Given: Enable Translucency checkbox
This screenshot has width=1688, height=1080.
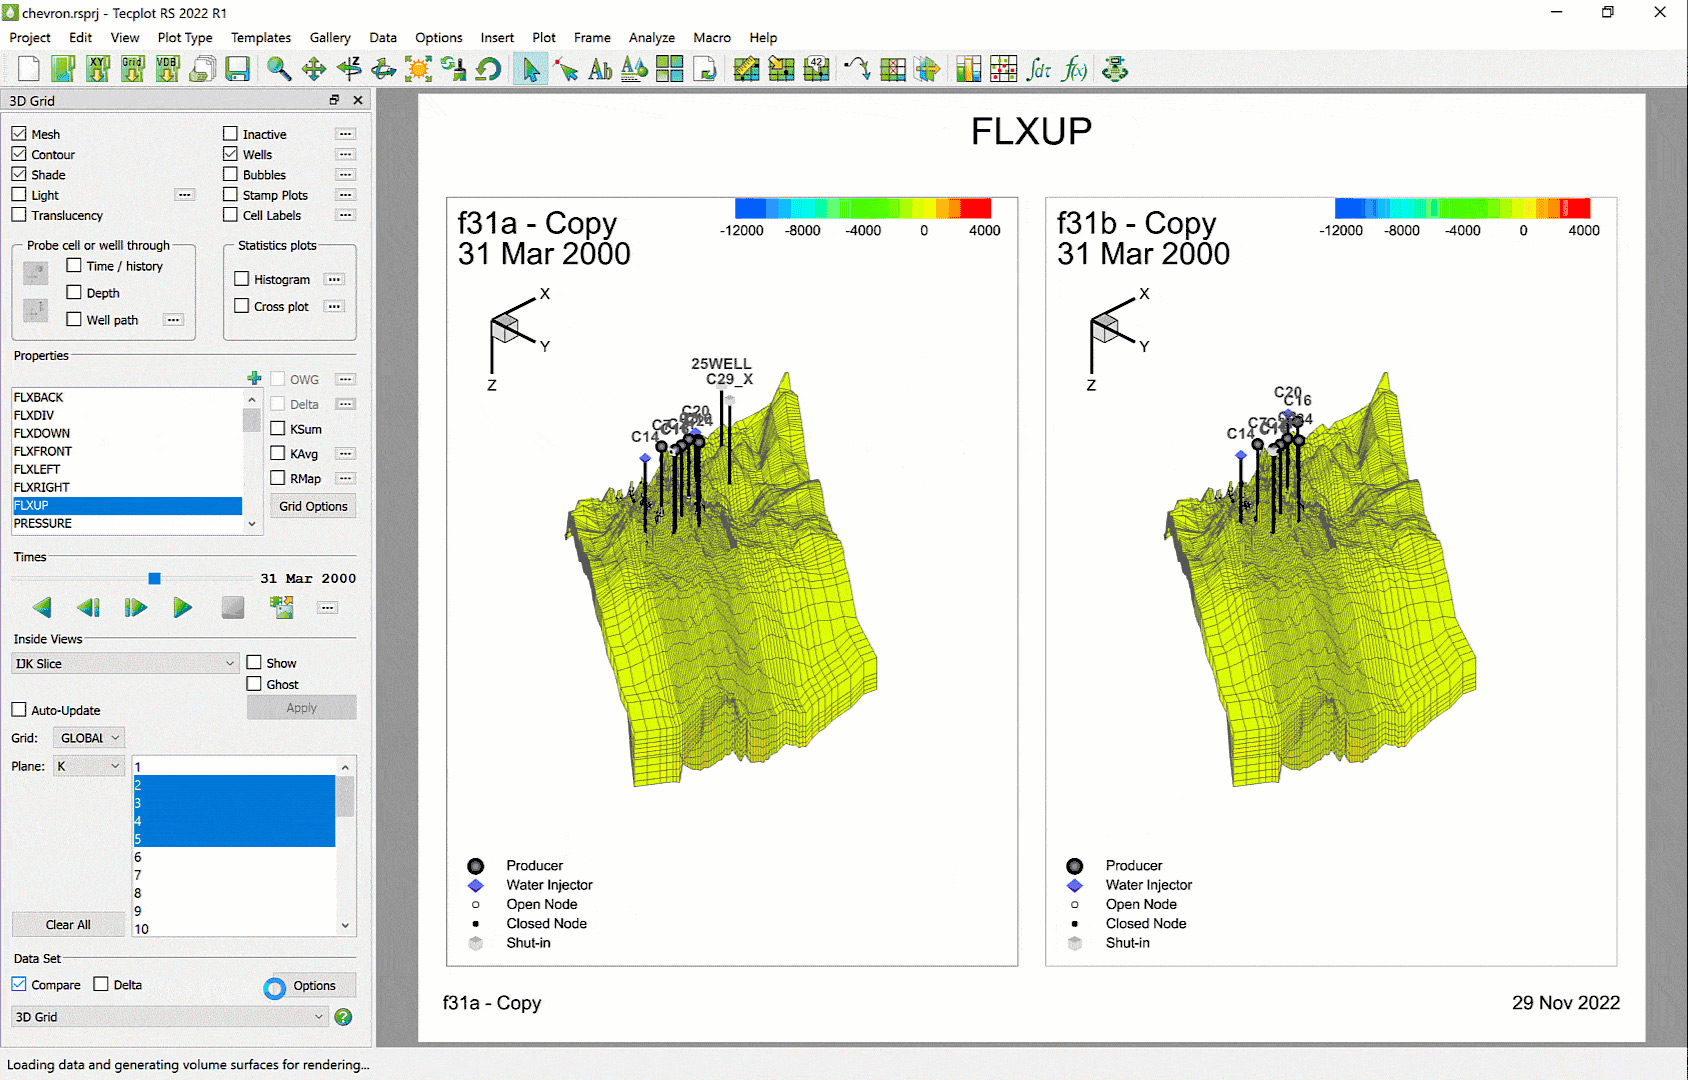Looking at the screenshot, I should tap(19, 215).
